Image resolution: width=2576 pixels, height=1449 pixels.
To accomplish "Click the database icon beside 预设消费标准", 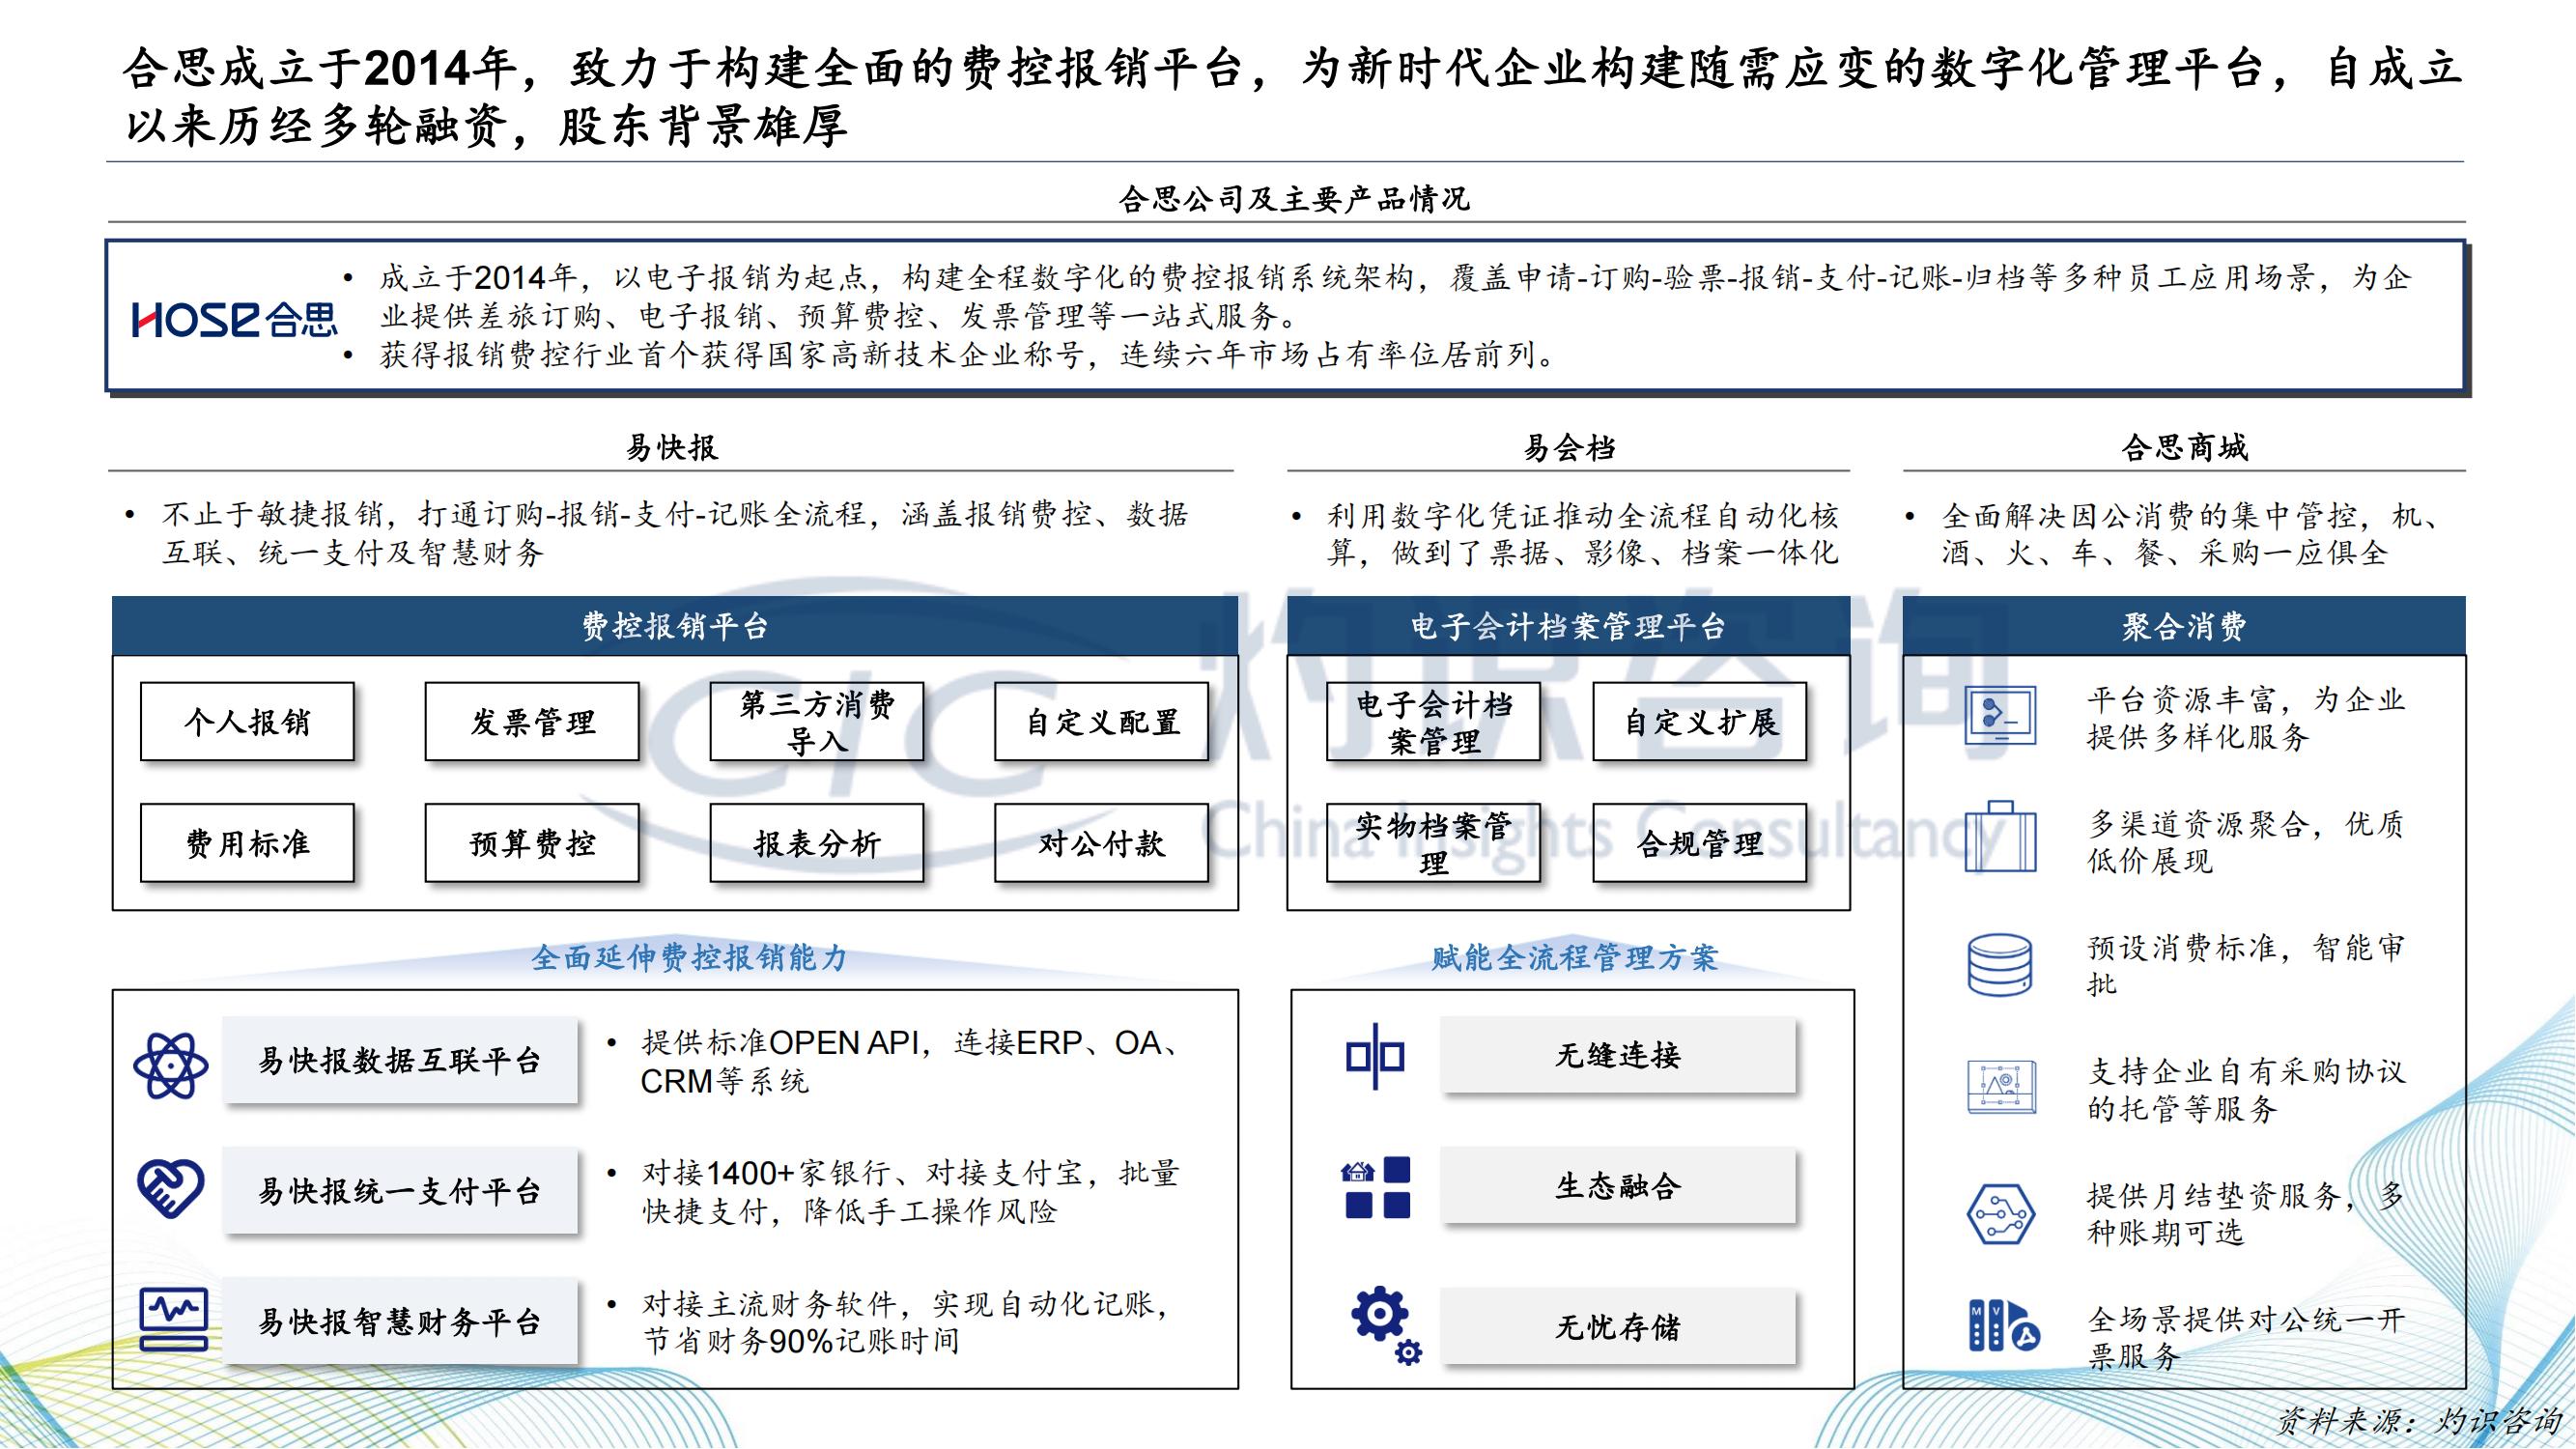I will click(x=2000, y=965).
